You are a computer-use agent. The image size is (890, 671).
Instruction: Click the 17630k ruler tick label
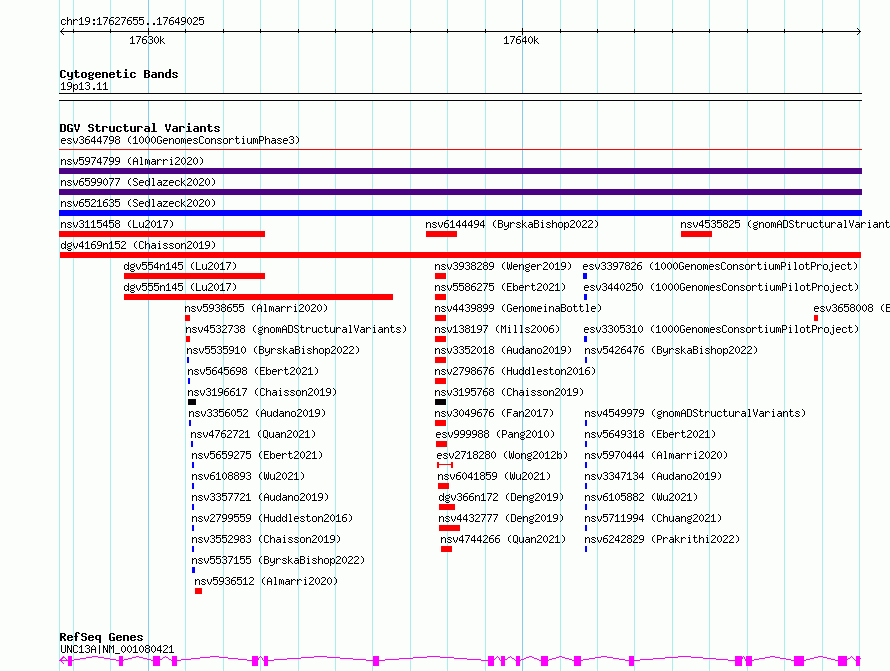pos(147,40)
